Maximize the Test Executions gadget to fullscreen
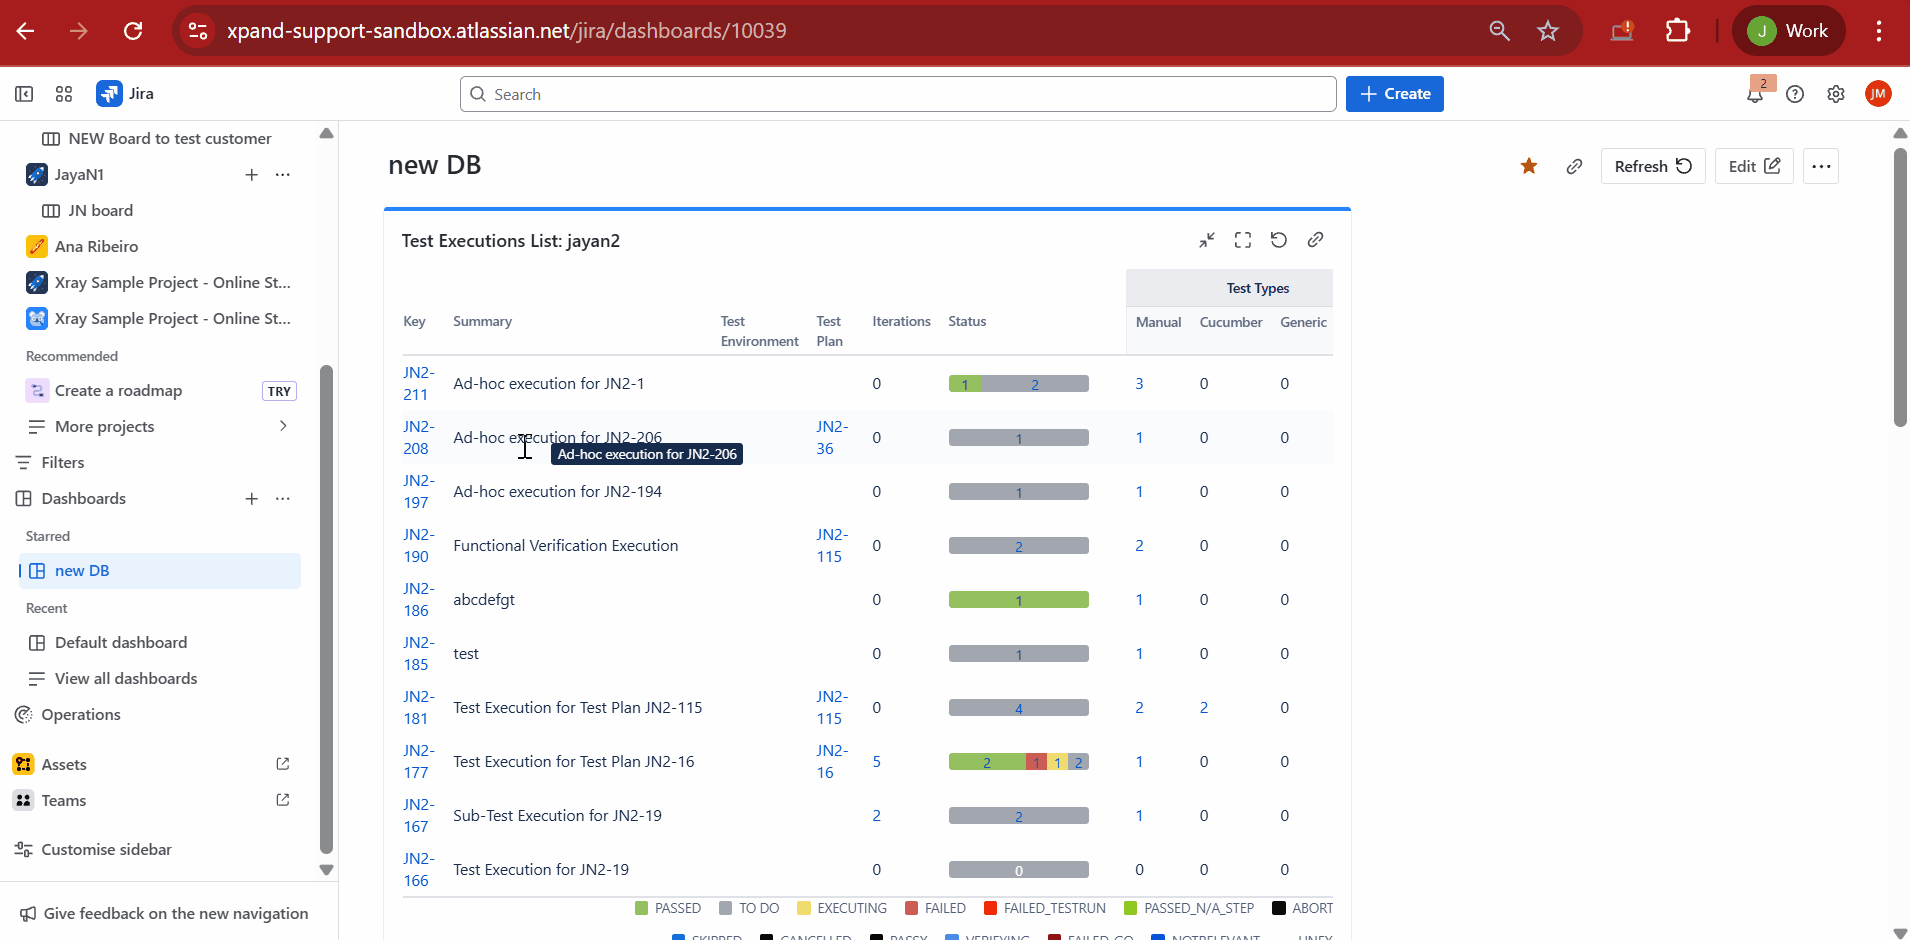 tap(1243, 240)
